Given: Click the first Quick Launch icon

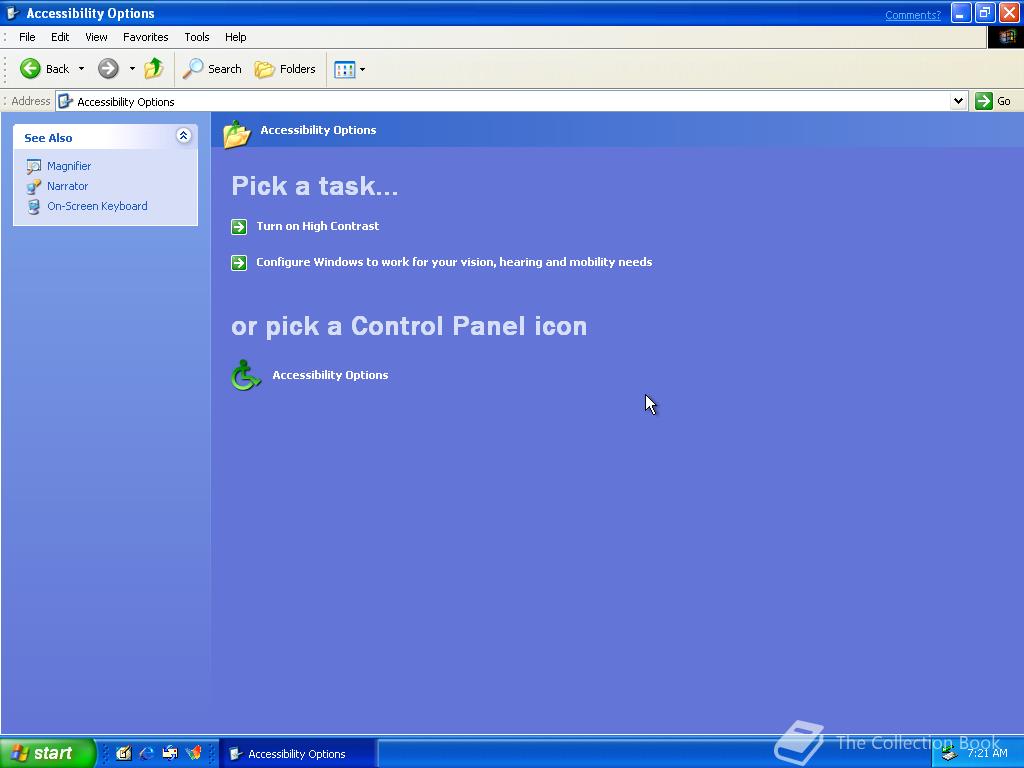Looking at the screenshot, I should coord(124,754).
